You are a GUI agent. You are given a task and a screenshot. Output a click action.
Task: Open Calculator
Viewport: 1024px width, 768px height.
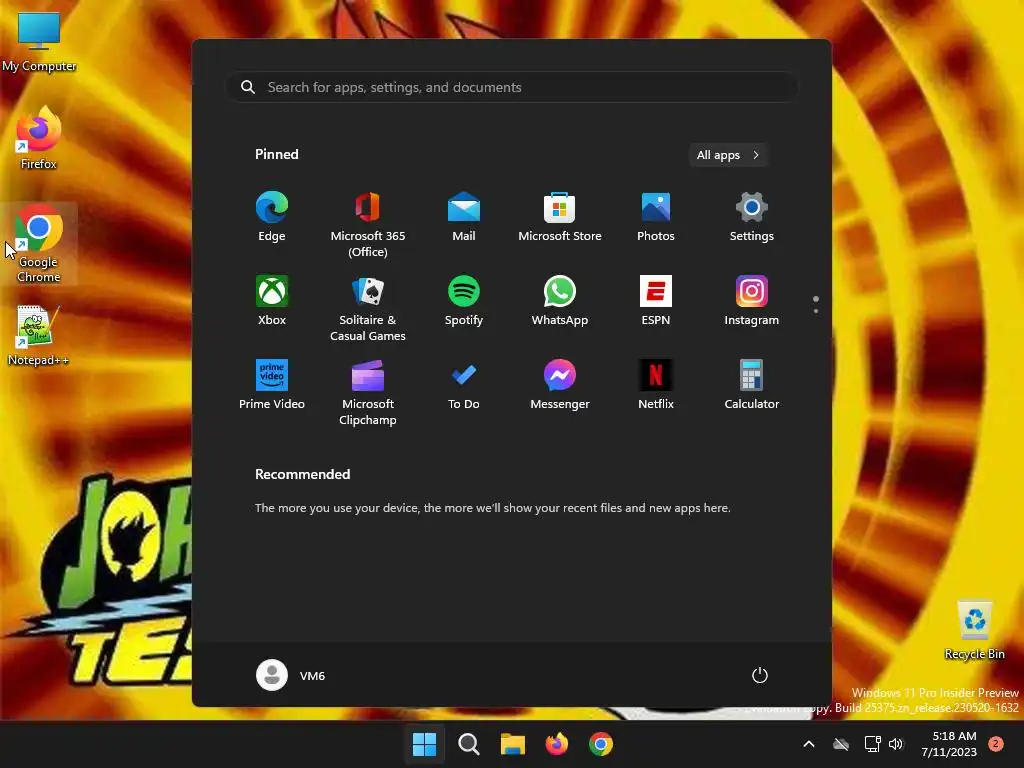(752, 385)
